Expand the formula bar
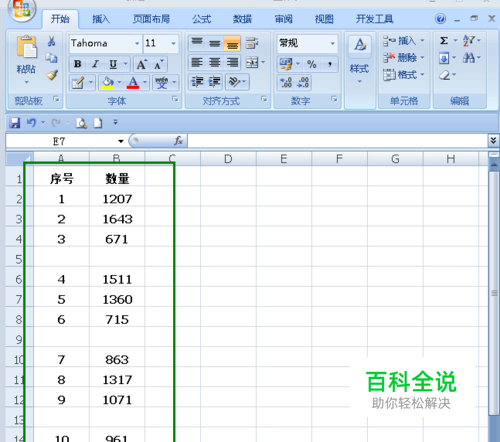500x442 pixels. pos(493,140)
